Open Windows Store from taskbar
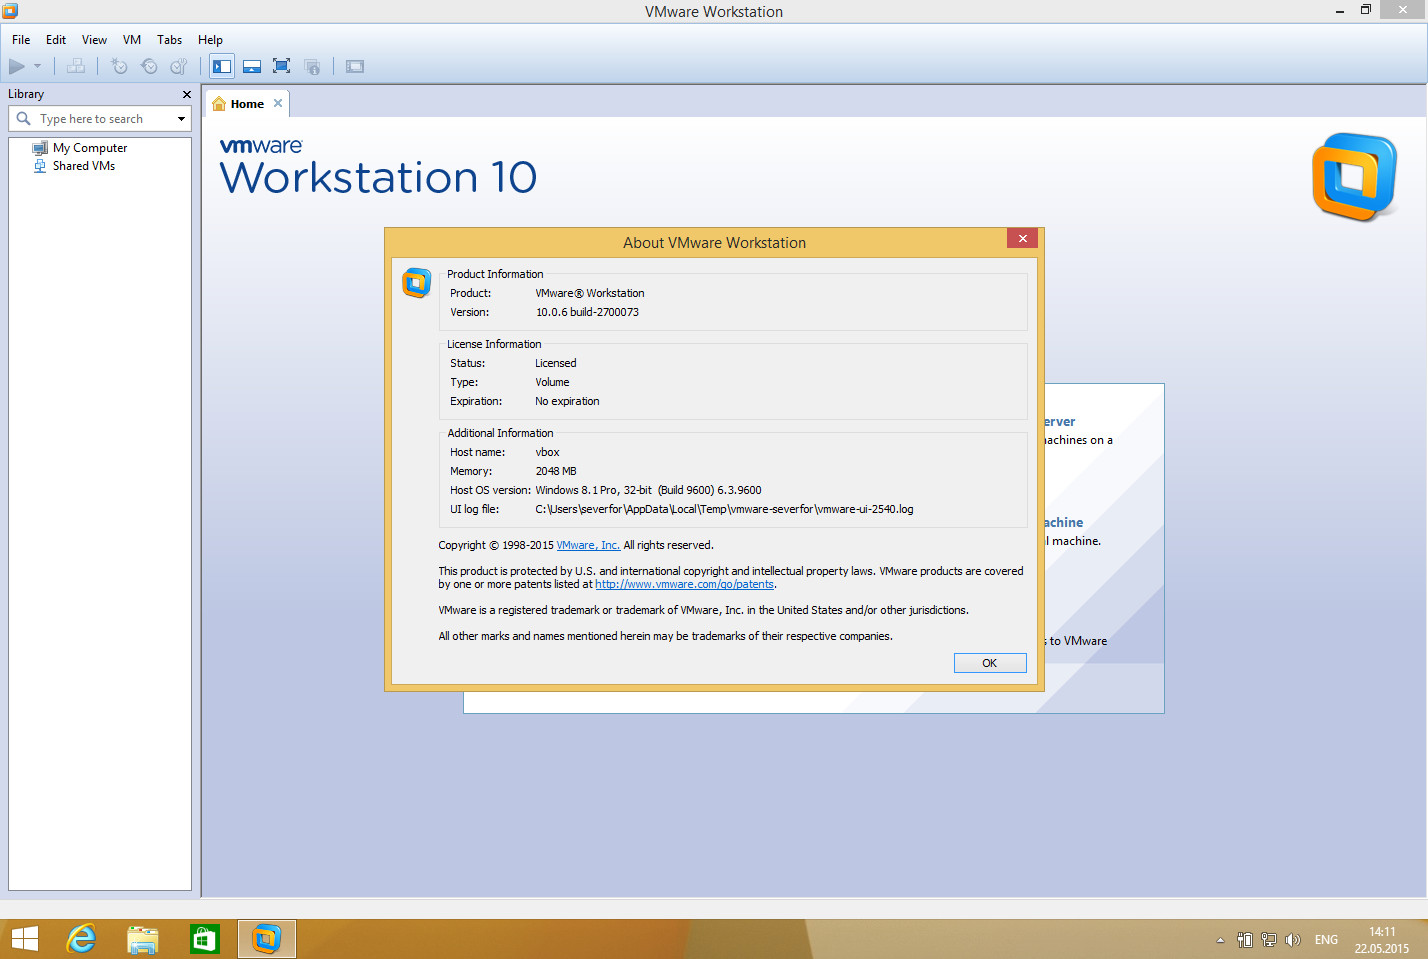Screen dimensions: 1428x959 (204, 939)
